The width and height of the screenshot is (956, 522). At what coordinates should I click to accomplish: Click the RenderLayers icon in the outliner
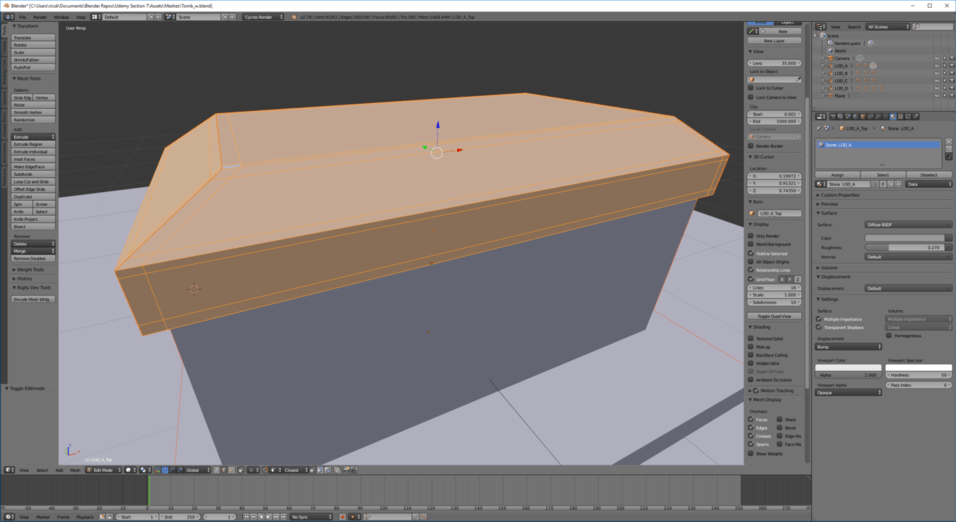pos(829,43)
